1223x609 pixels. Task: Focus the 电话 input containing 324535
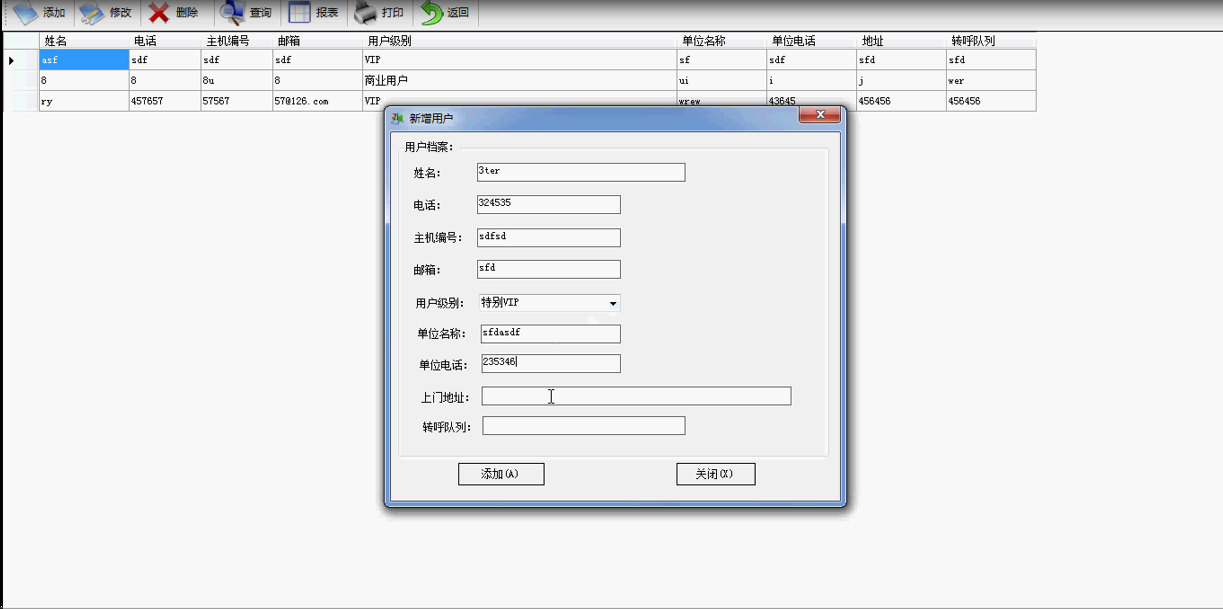pos(549,205)
